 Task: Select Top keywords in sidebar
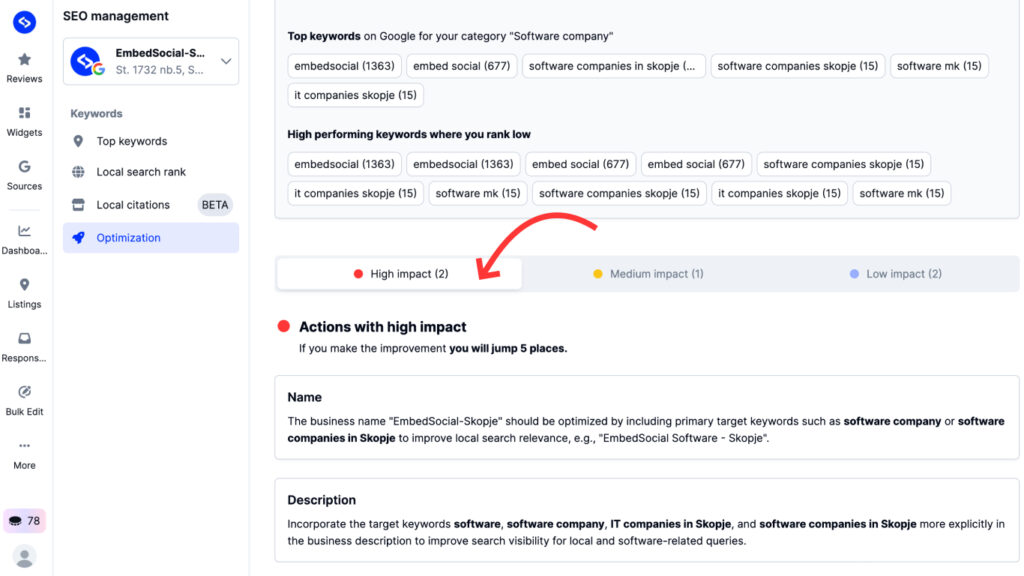coord(131,141)
